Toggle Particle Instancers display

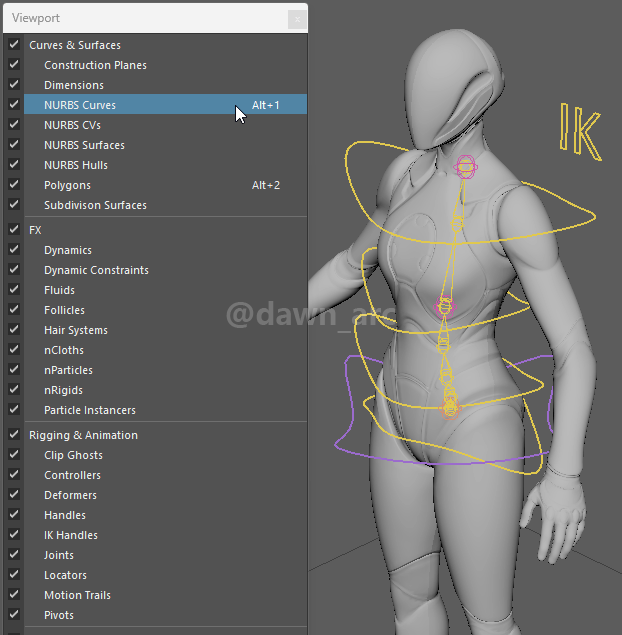click(x=14, y=409)
